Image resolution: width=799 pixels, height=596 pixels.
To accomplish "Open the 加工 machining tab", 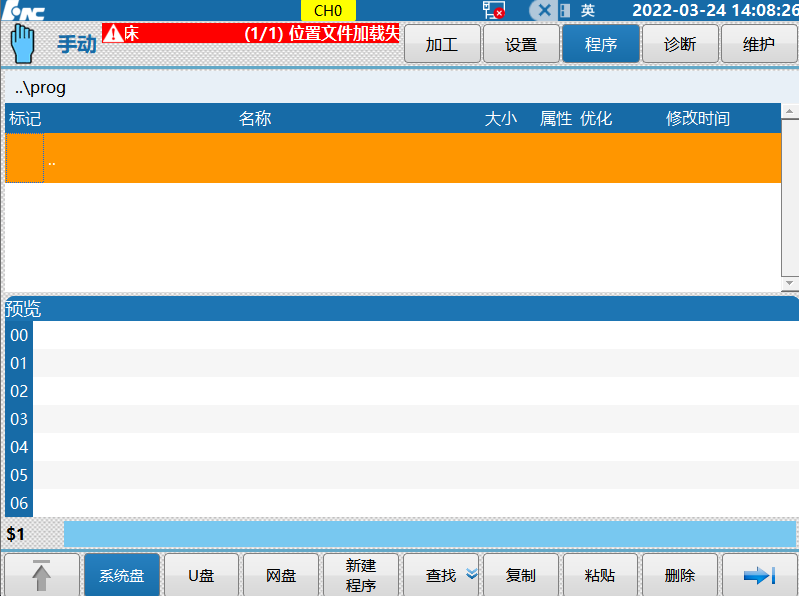I will [x=441, y=44].
